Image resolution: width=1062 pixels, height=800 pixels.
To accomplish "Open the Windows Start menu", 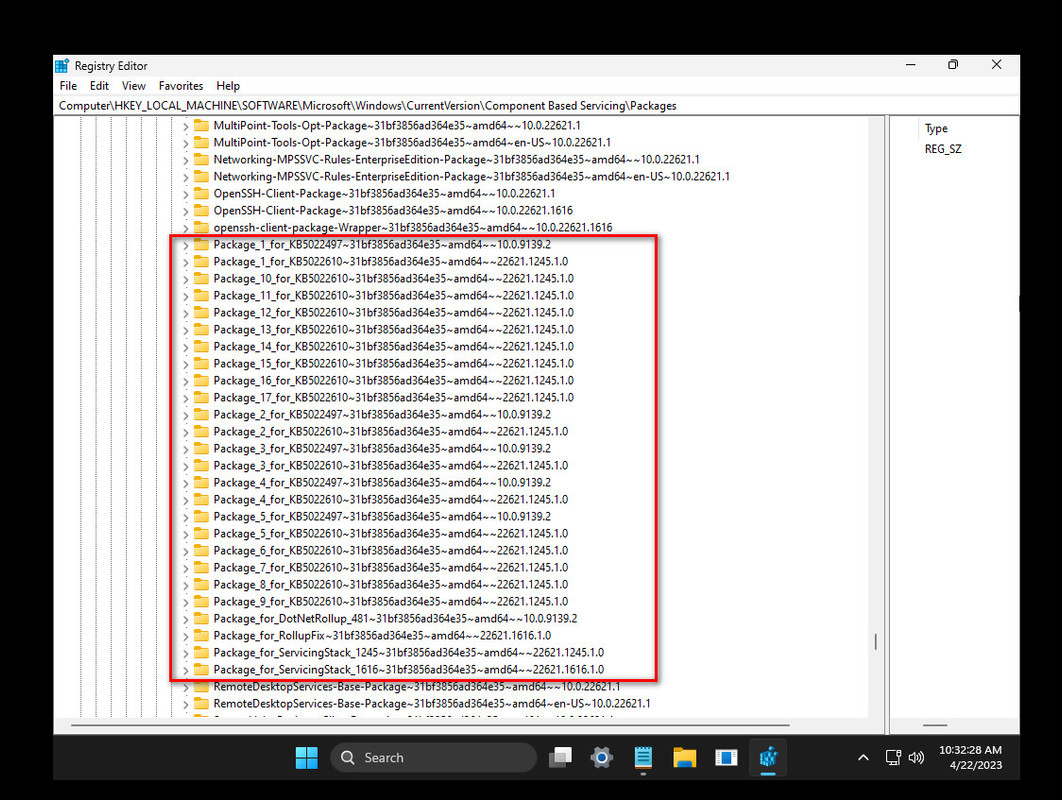I will pos(306,757).
